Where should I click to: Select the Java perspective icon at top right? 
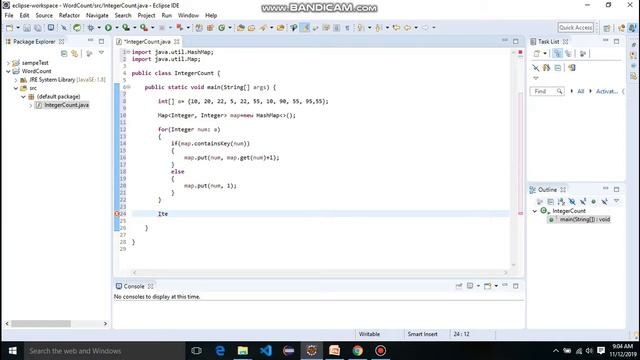[x=632, y=28]
